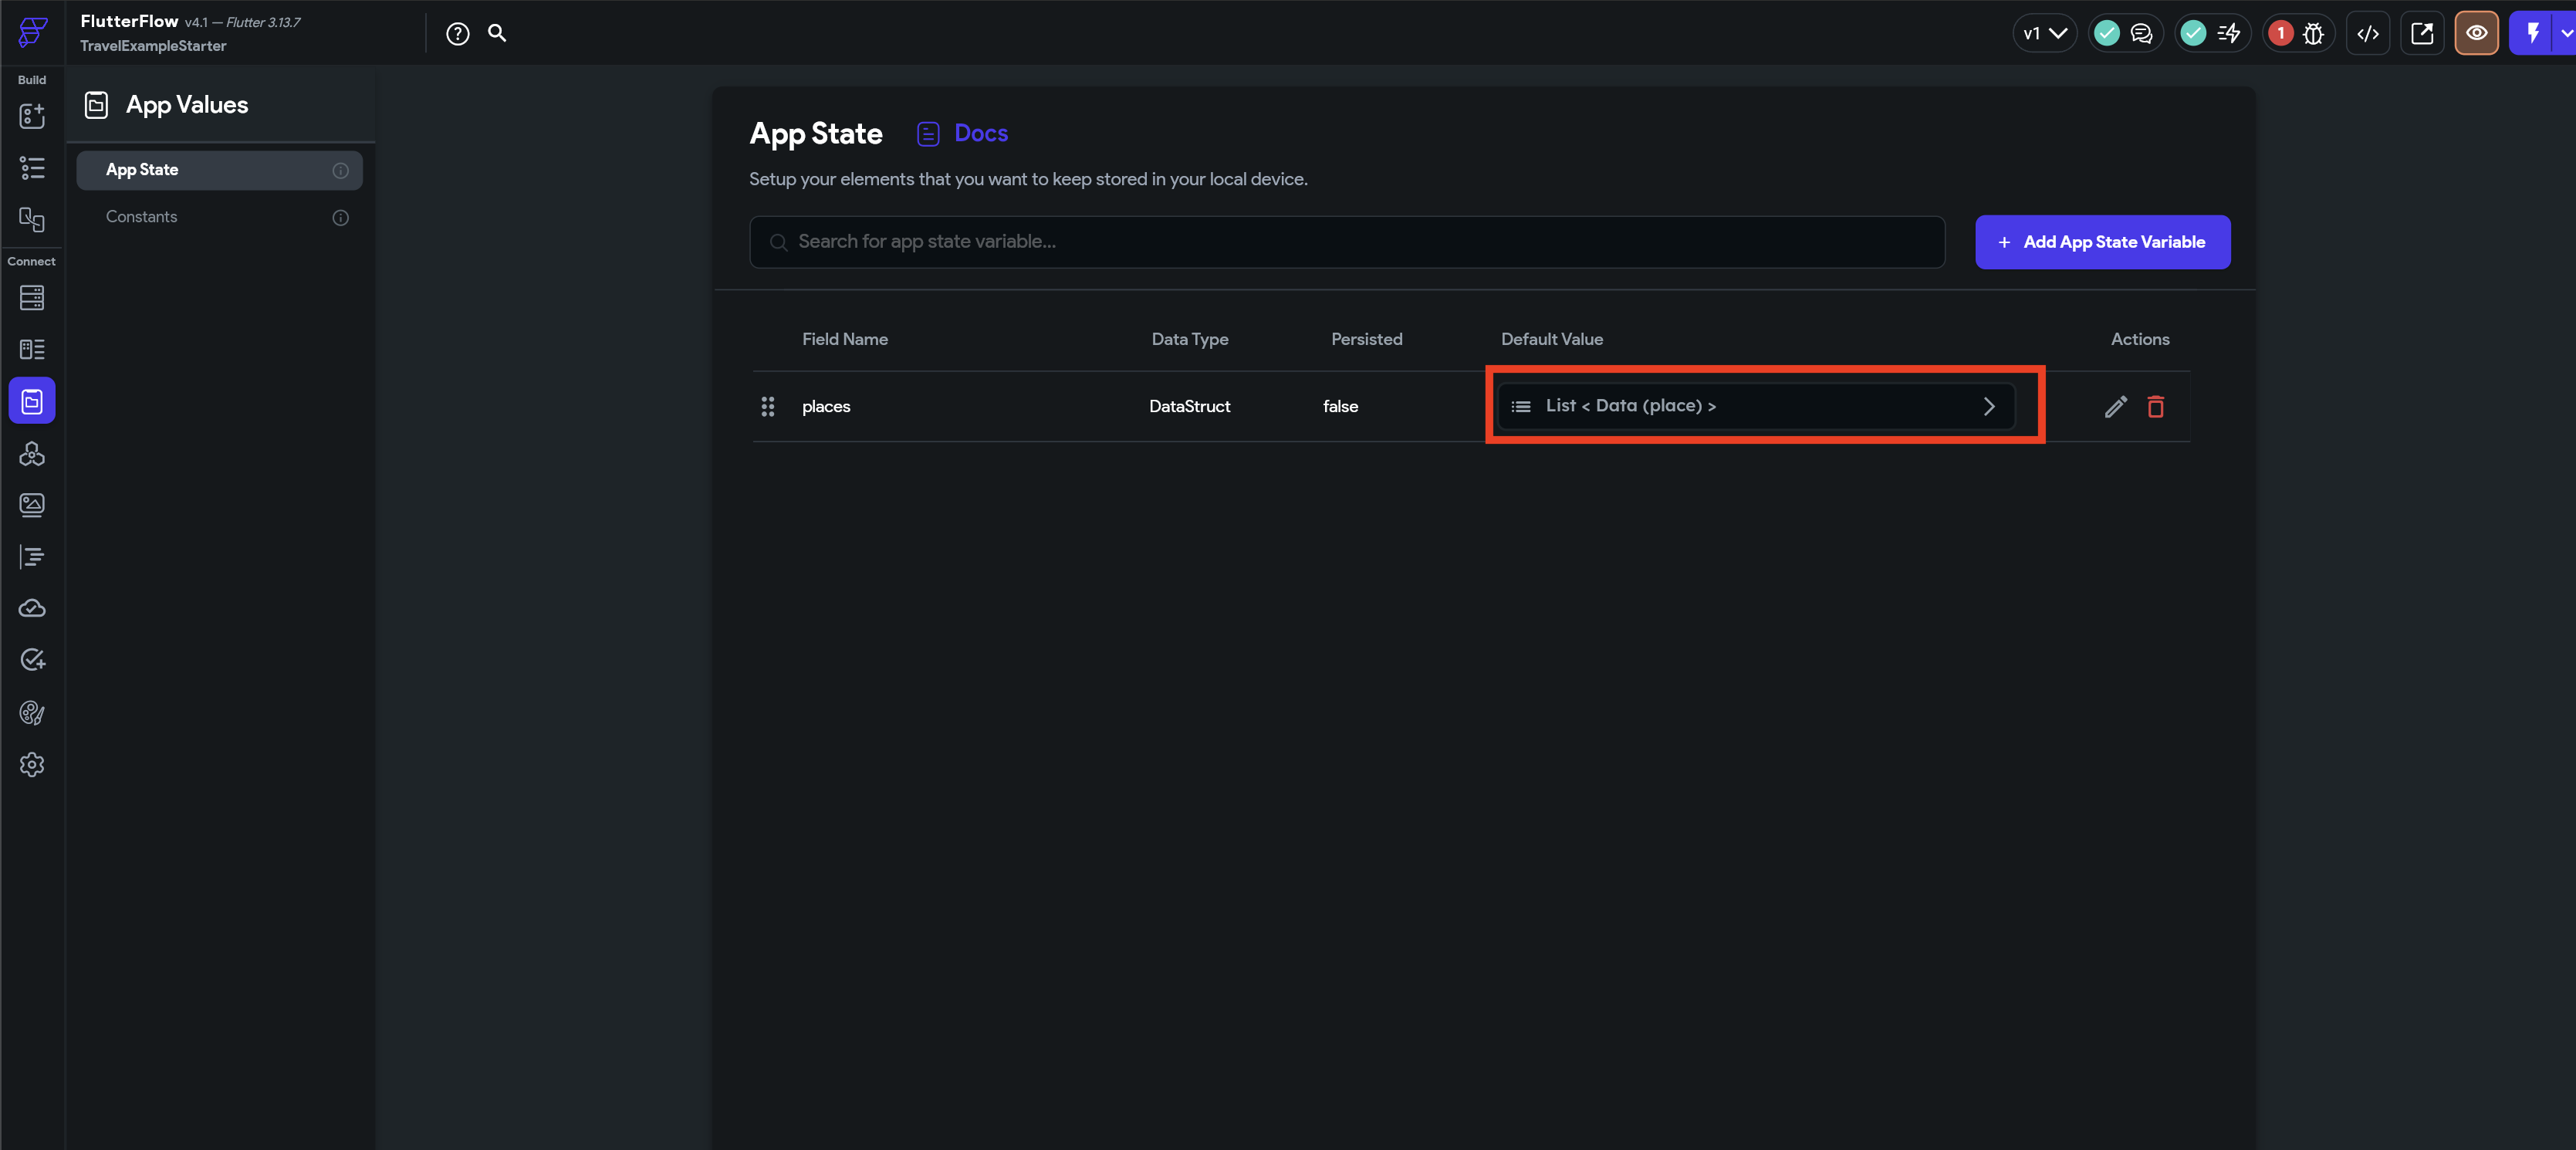The image size is (2576, 1150).
Task: Open the Widget Tree icon in sidebar
Action: point(32,168)
